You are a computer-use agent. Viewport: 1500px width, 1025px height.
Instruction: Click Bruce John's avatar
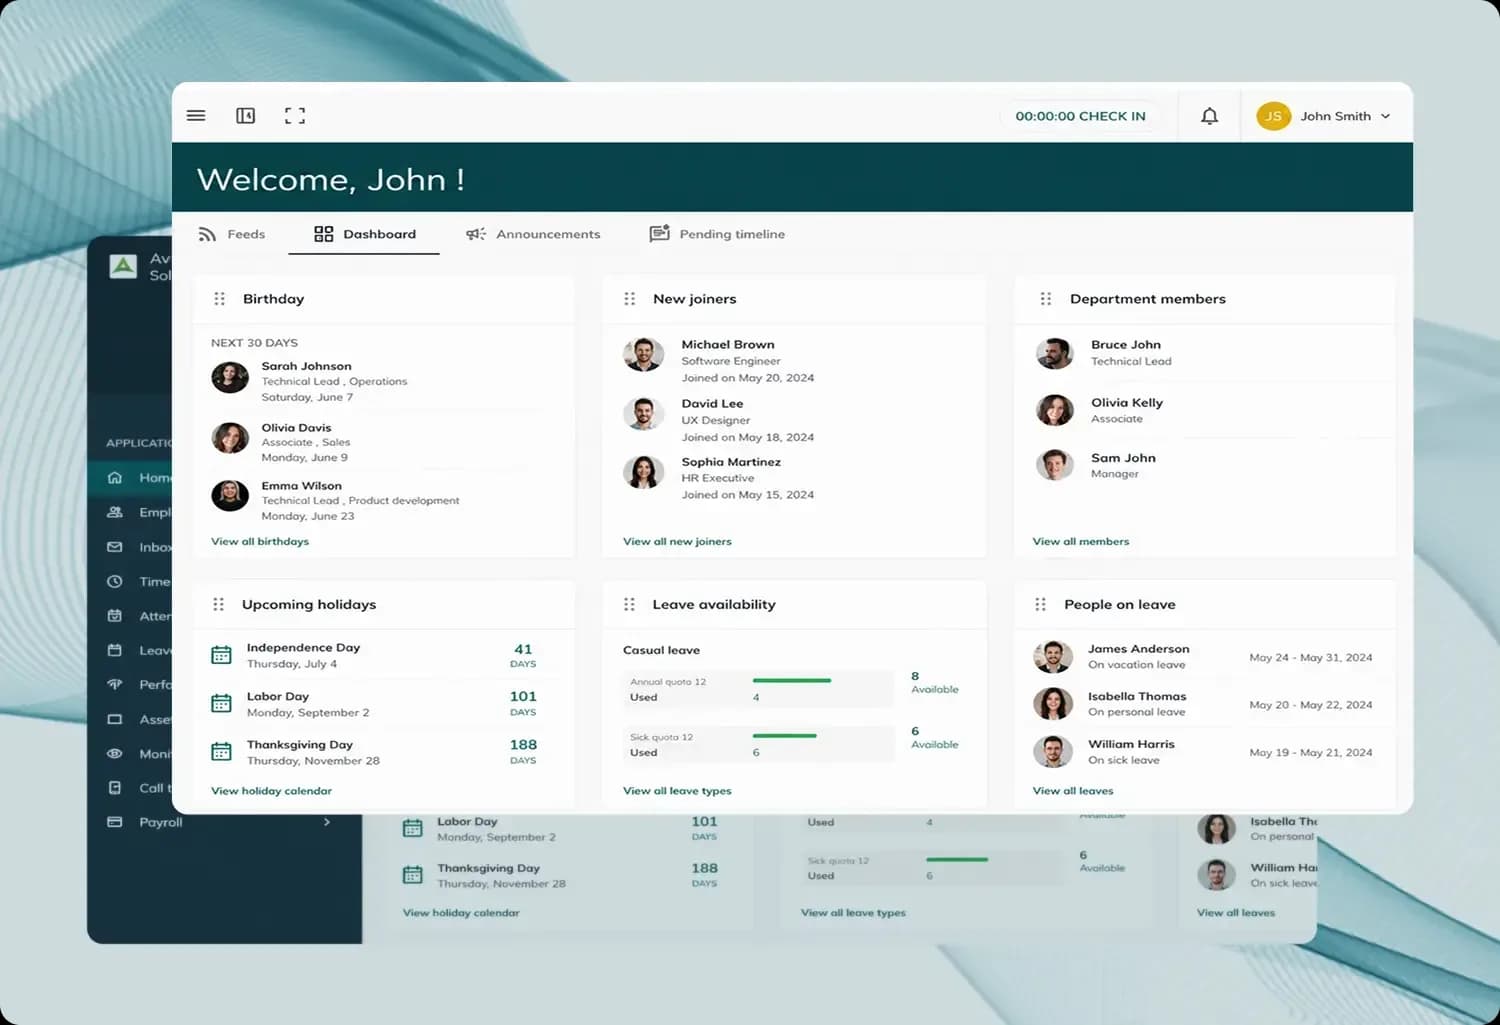1054,353
